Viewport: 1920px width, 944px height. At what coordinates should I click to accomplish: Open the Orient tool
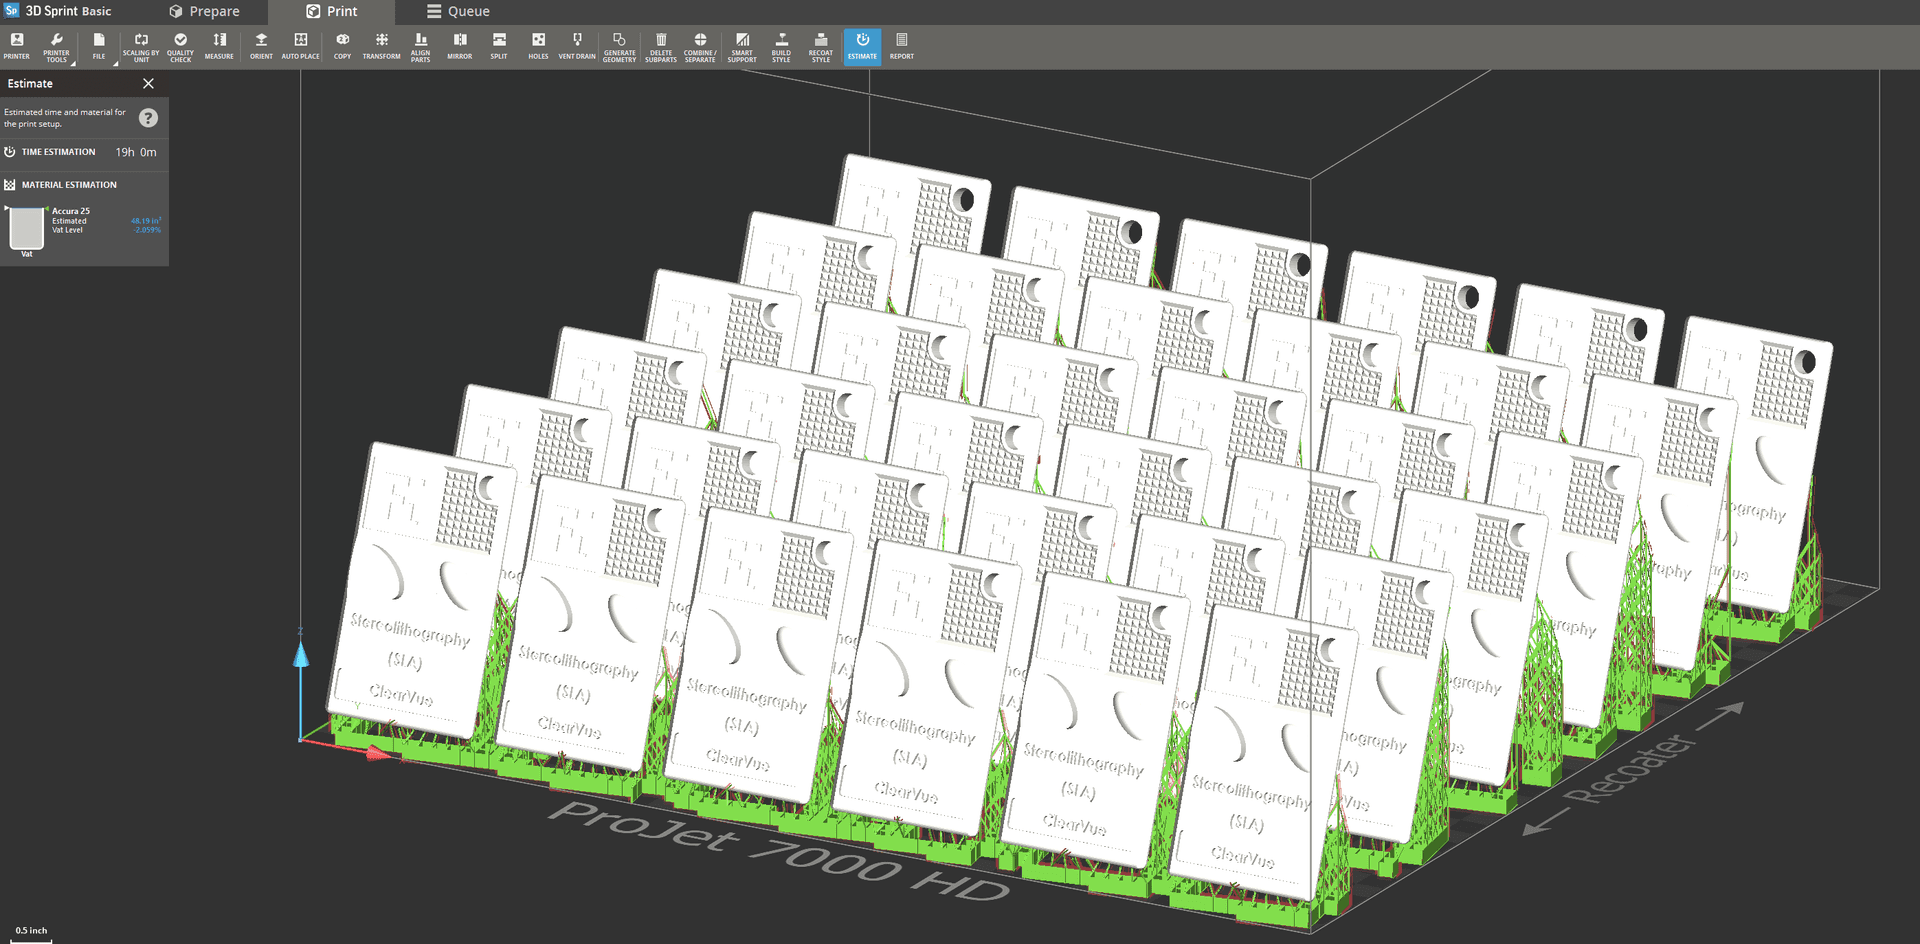[261, 46]
